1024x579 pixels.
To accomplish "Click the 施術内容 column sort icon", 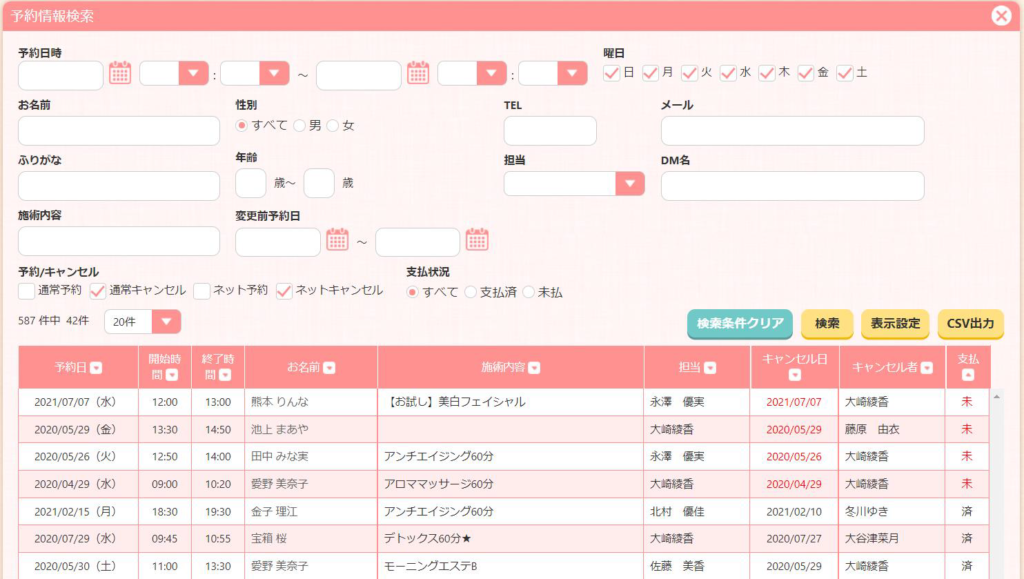I will pos(534,368).
